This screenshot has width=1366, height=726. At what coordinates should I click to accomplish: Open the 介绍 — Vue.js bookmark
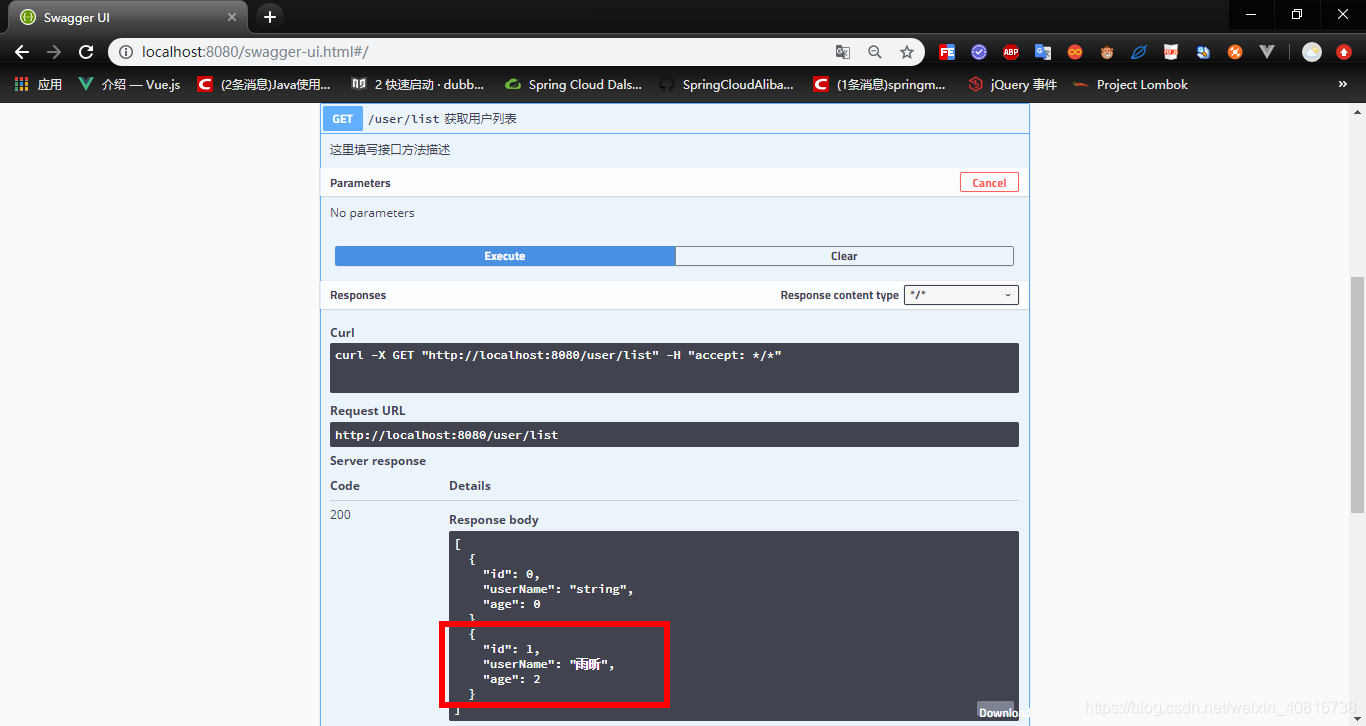point(129,85)
